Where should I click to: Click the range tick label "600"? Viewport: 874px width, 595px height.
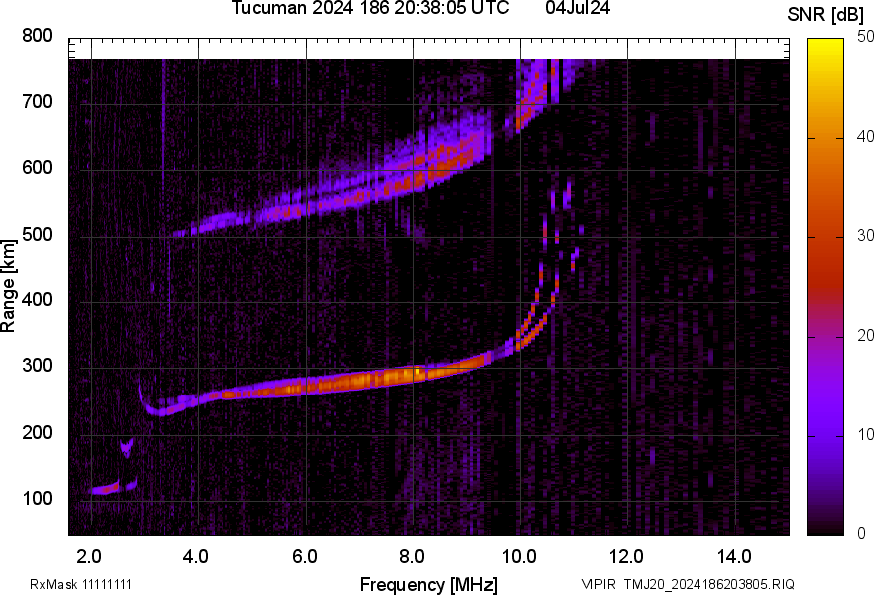pos(37,168)
